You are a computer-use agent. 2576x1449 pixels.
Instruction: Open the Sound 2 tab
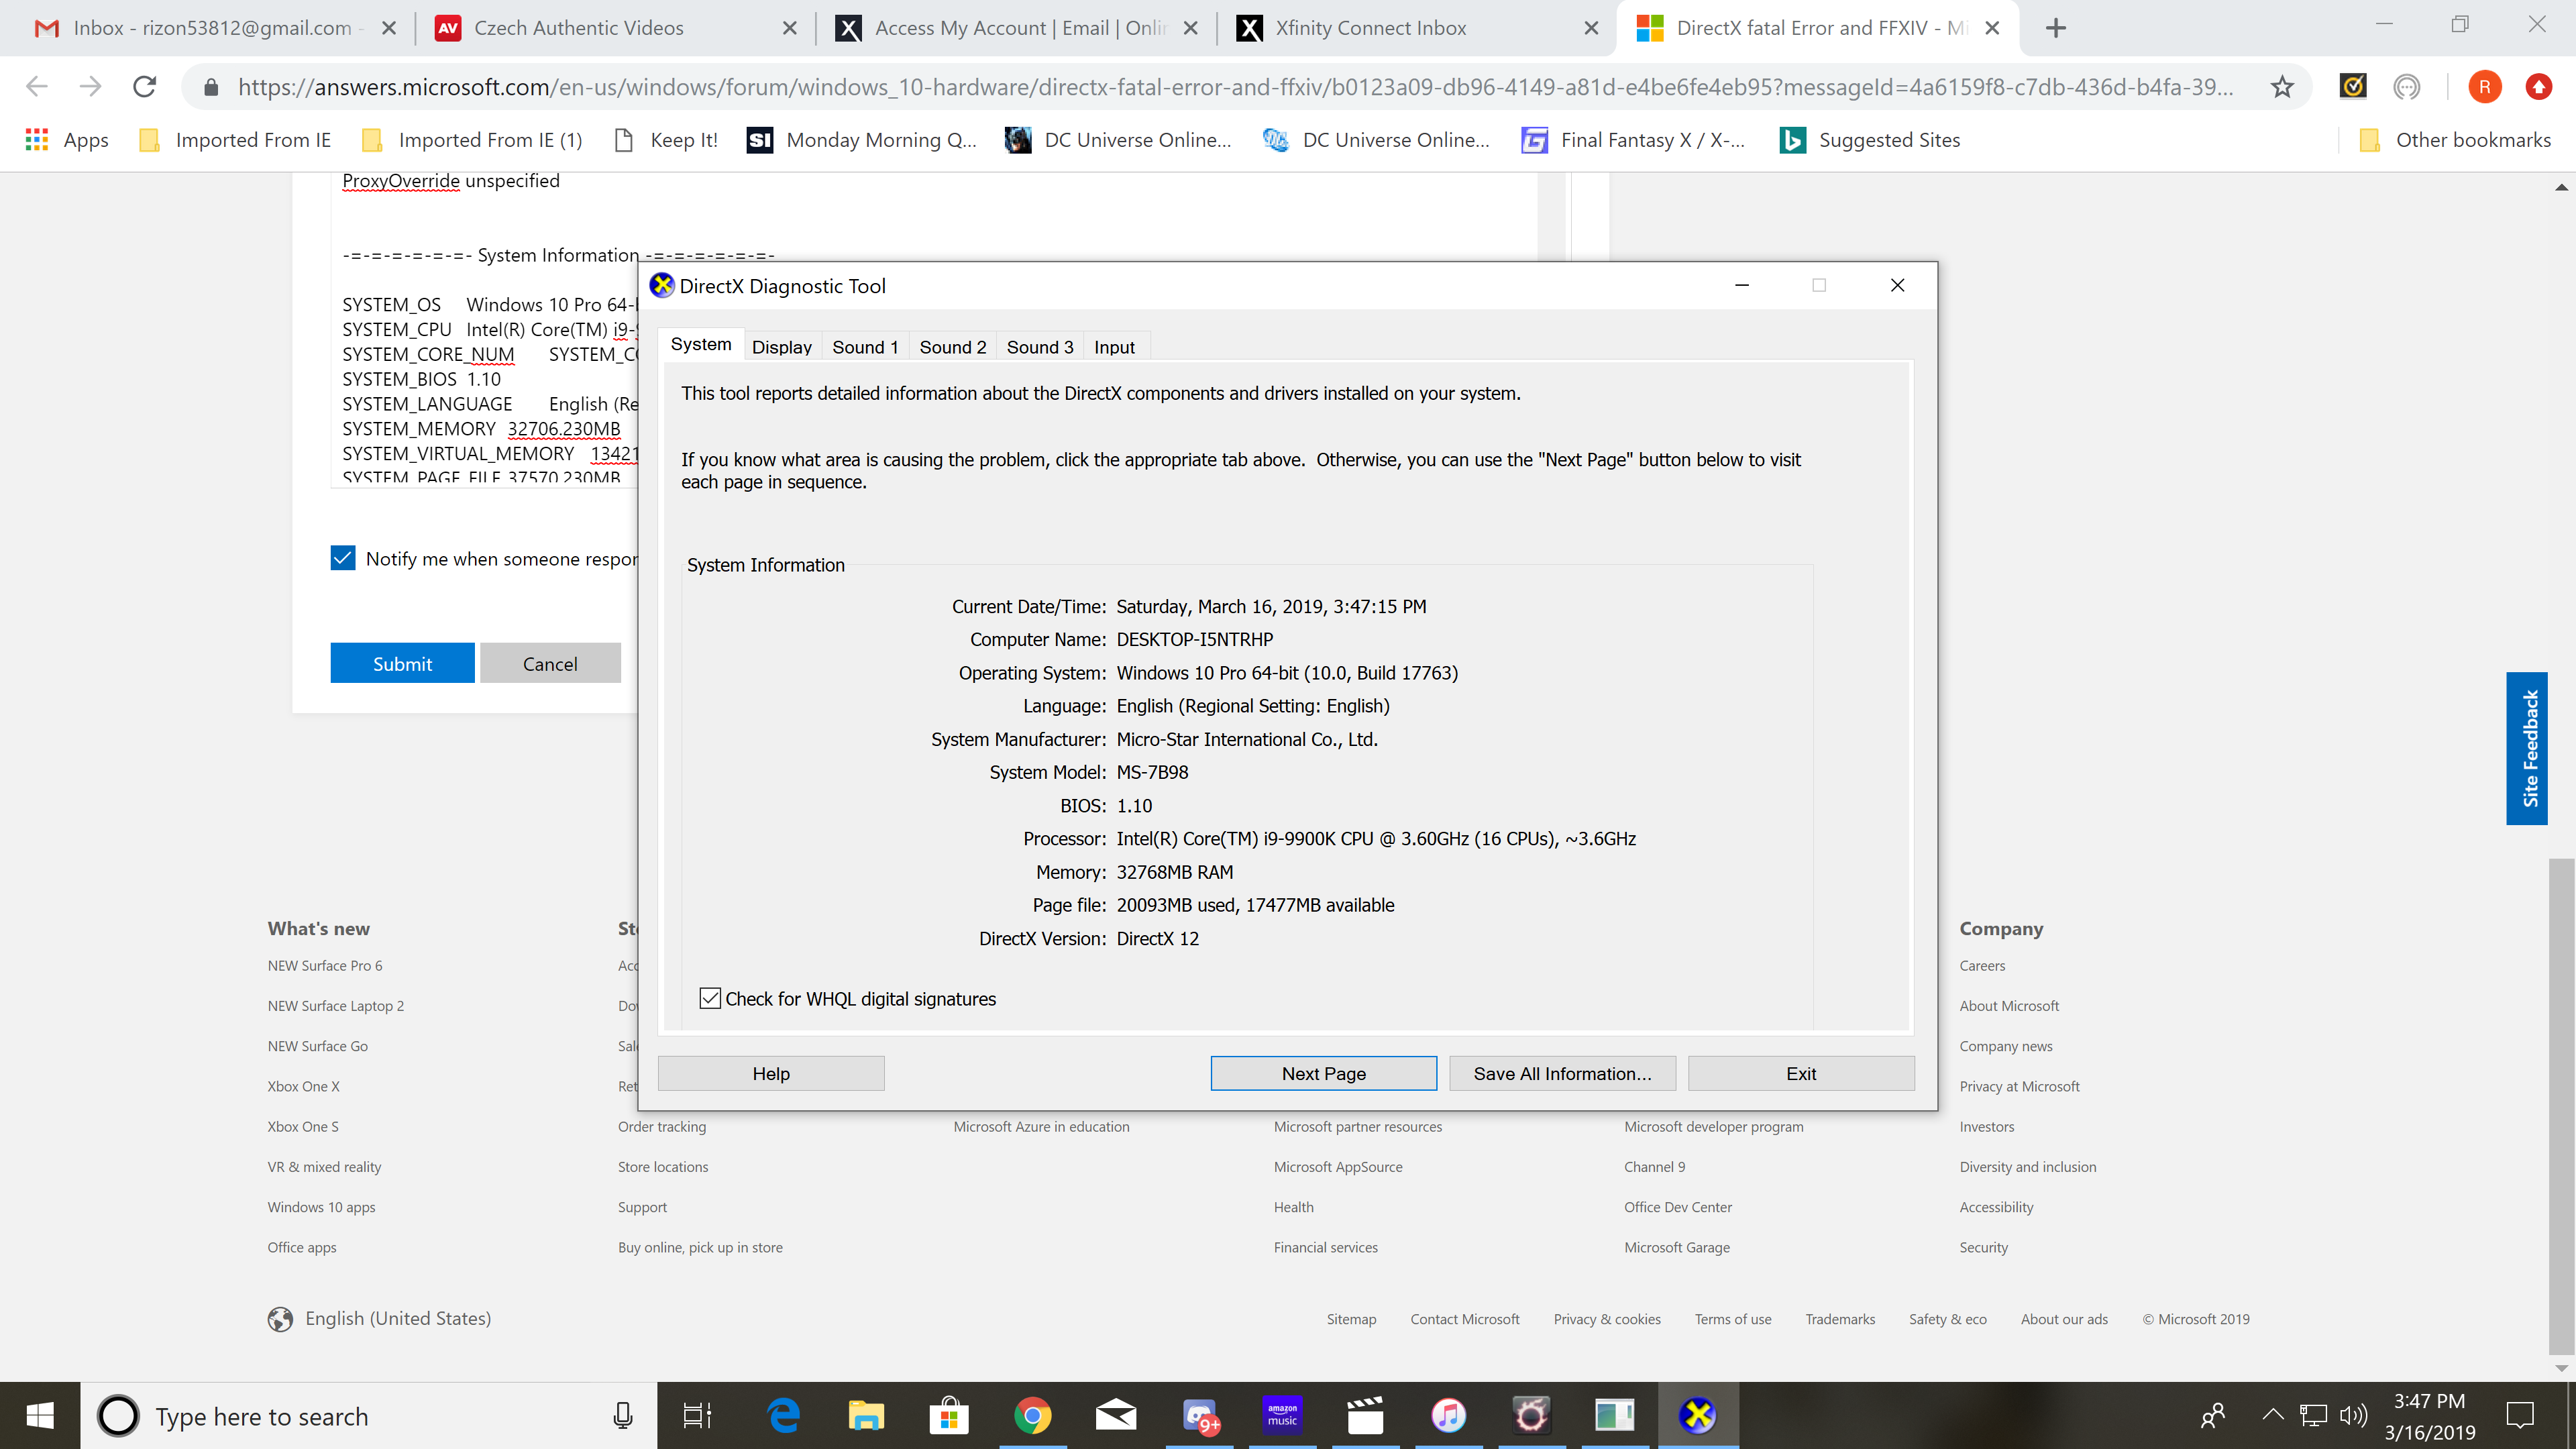pos(952,347)
